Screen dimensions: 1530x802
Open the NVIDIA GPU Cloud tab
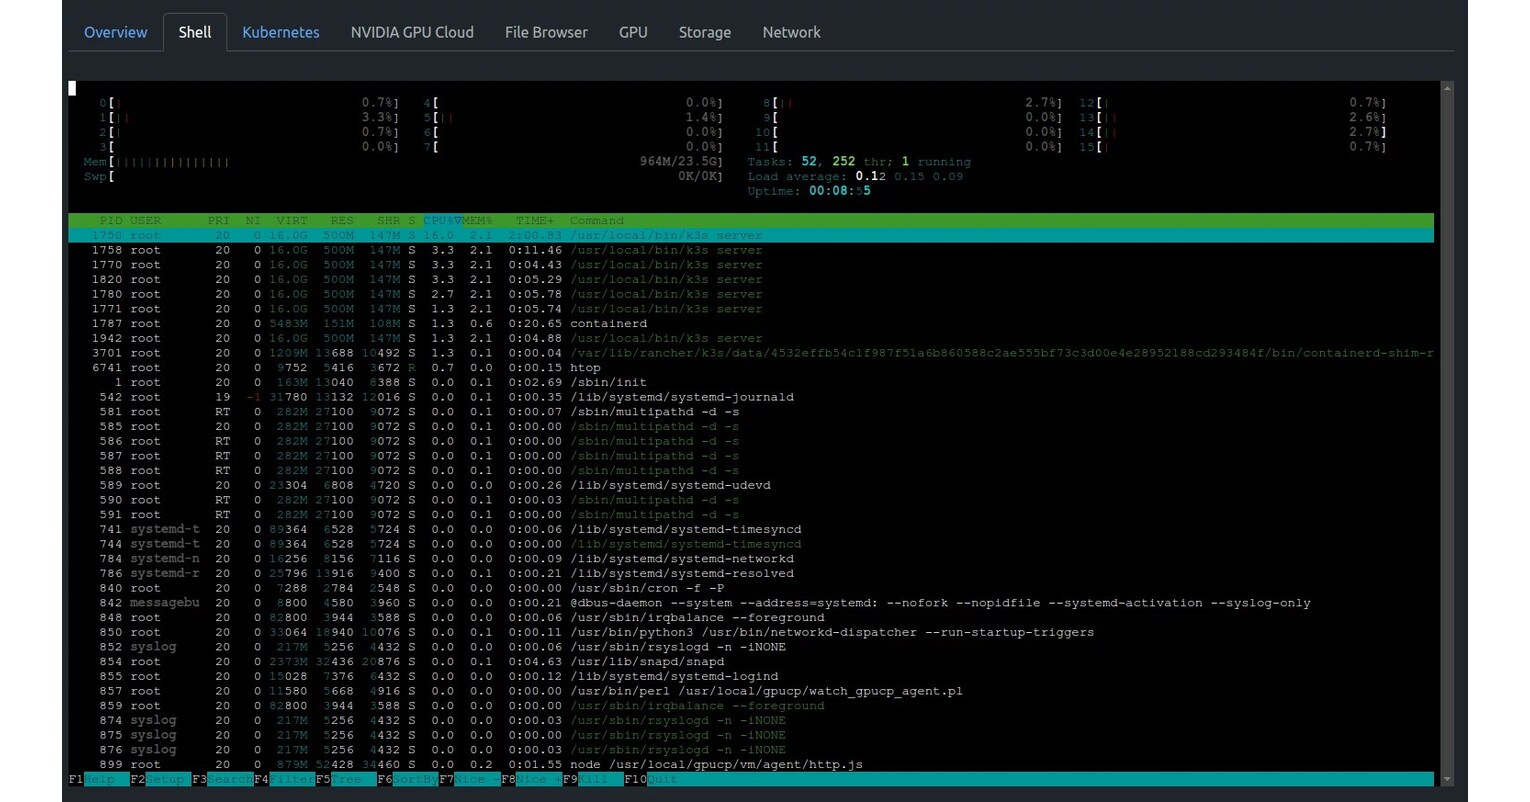point(412,32)
